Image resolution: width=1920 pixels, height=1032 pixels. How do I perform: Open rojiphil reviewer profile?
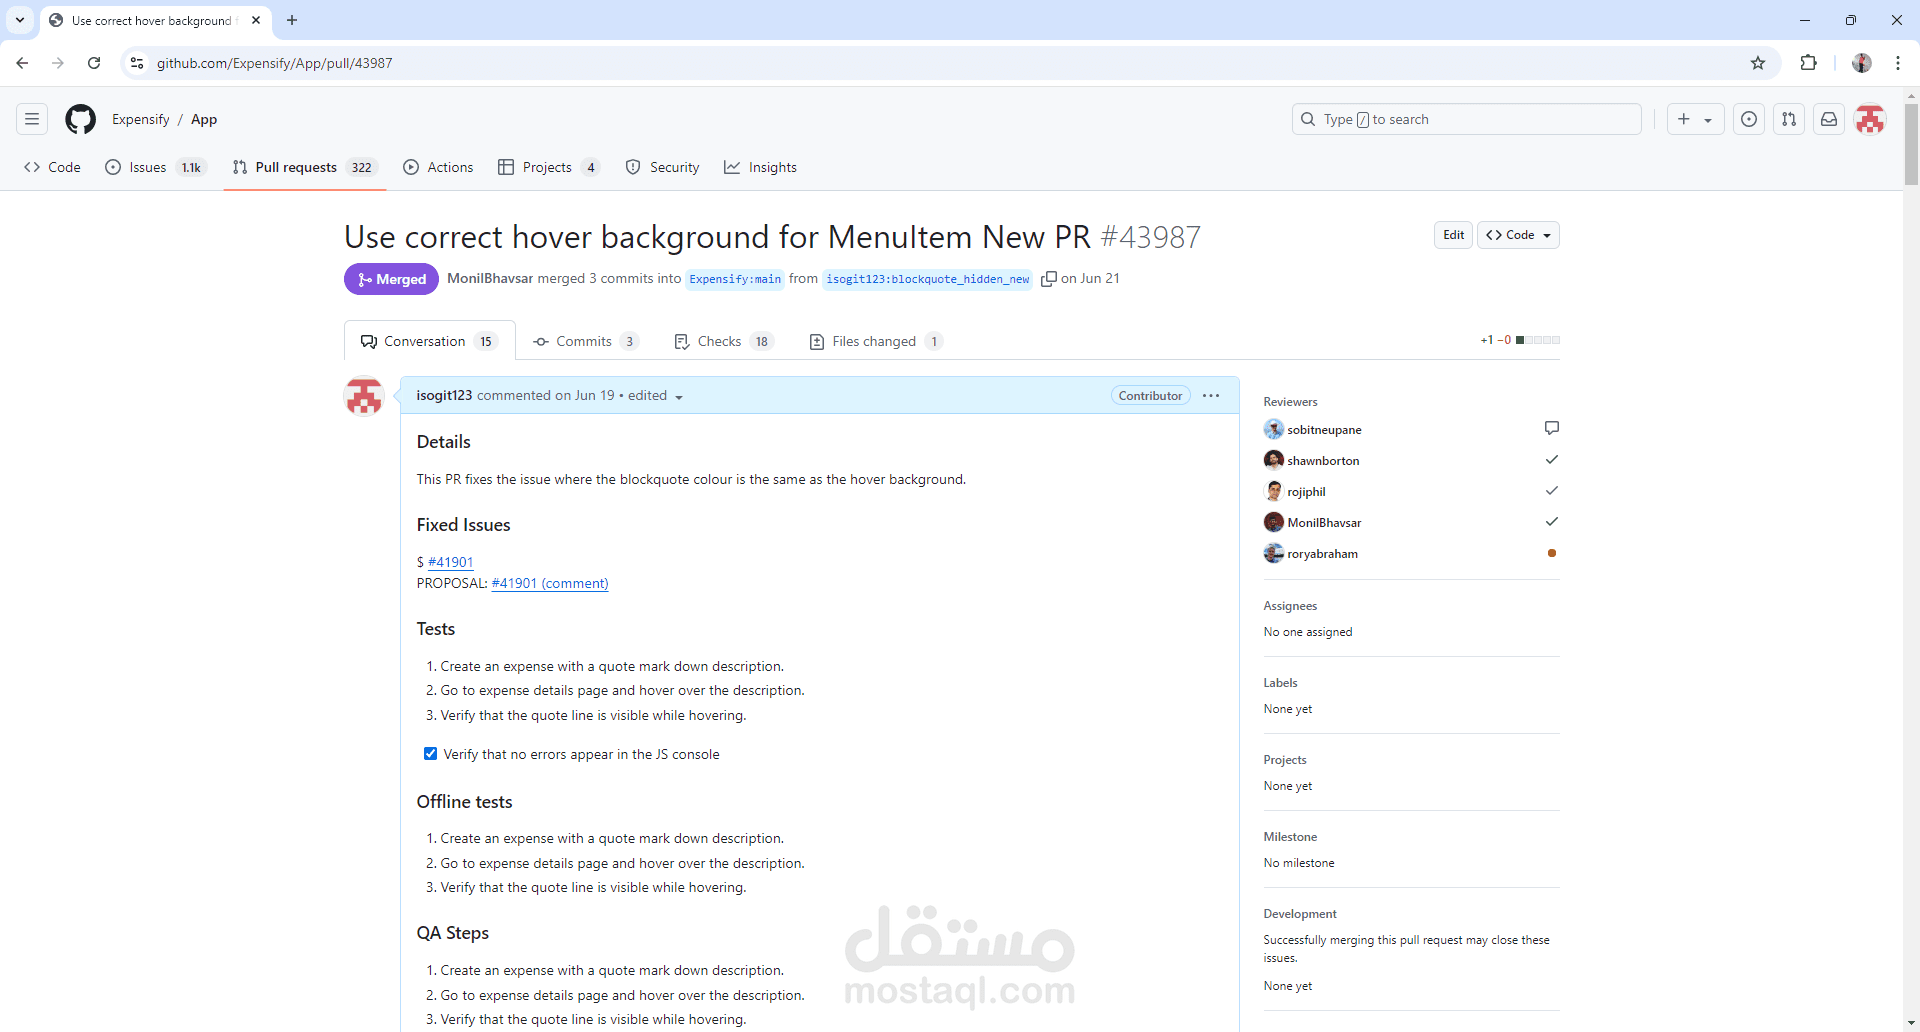(1306, 491)
